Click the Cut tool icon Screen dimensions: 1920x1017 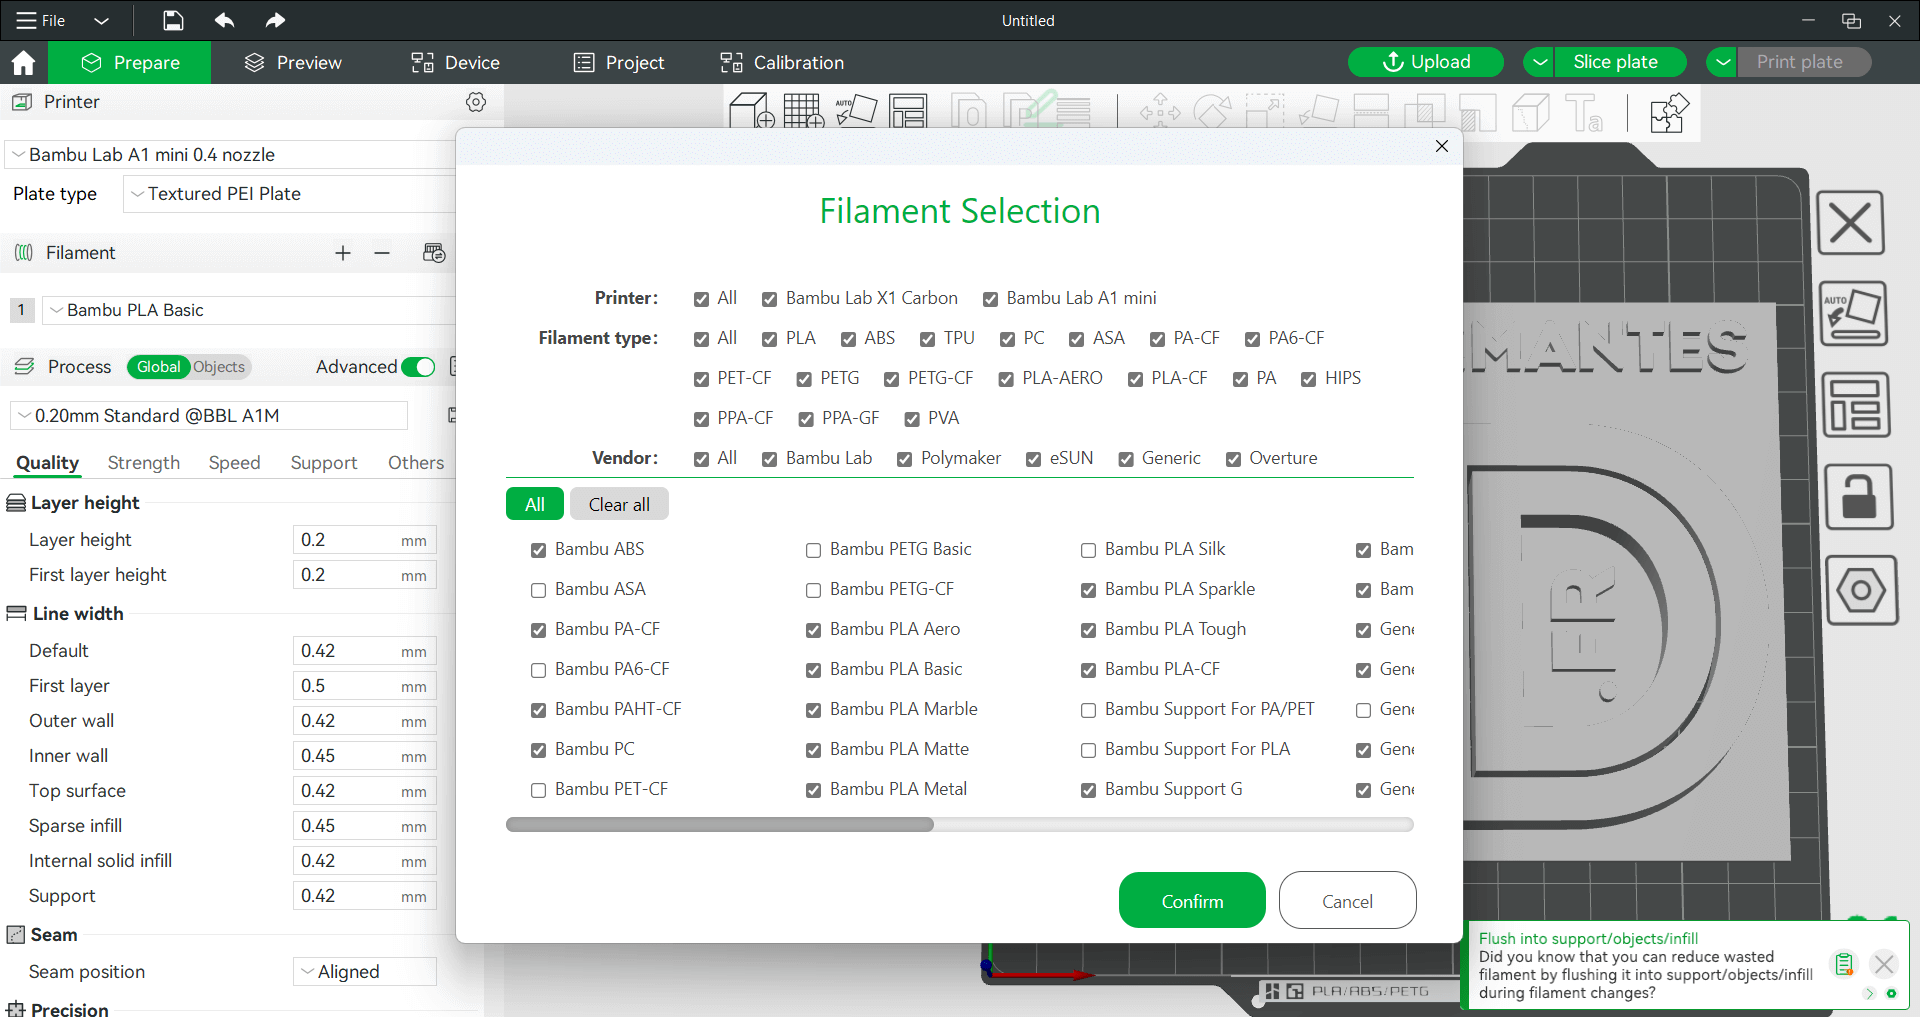tap(1371, 111)
